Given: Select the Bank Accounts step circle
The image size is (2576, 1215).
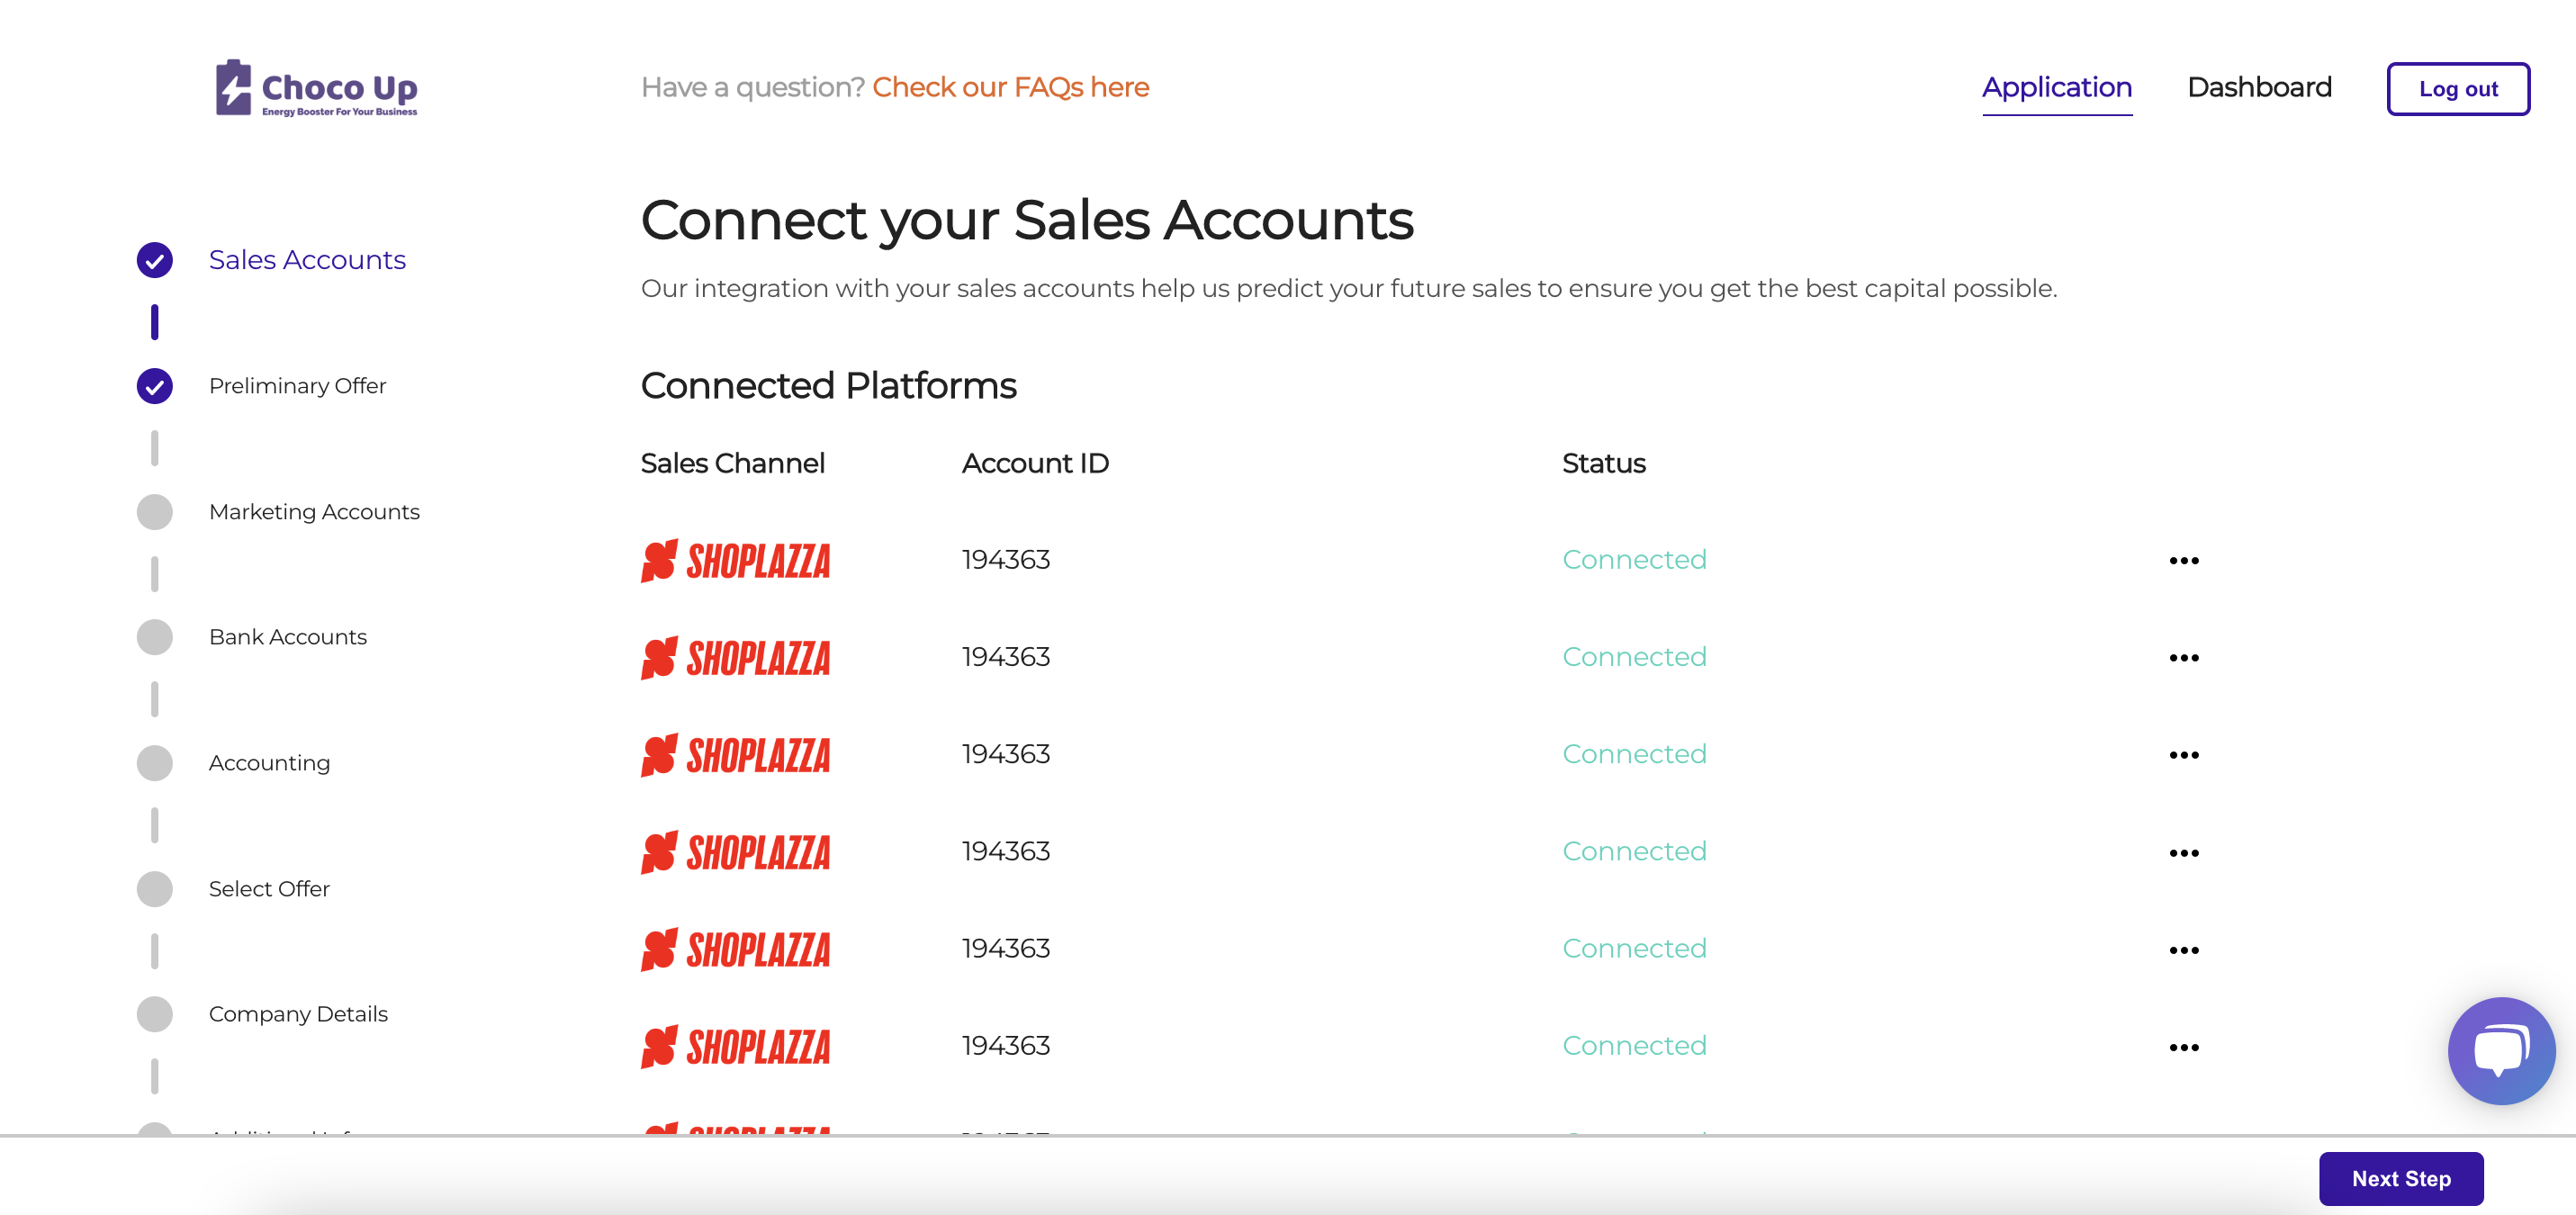Looking at the screenshot, I should 154,637.
